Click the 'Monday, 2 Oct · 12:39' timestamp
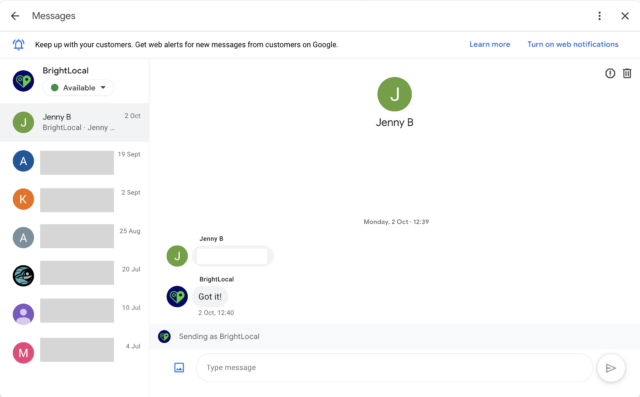 (x=396, y=222)
